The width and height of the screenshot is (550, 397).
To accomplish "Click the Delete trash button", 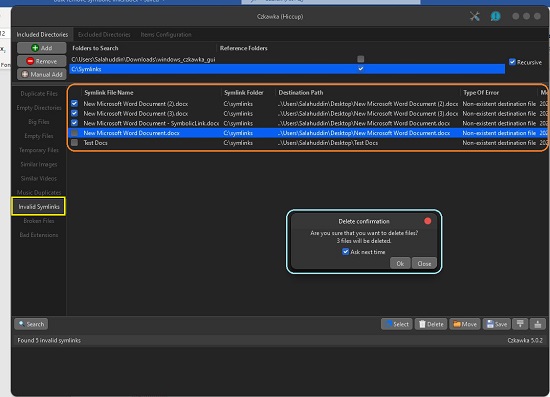I will coord(431,324).
